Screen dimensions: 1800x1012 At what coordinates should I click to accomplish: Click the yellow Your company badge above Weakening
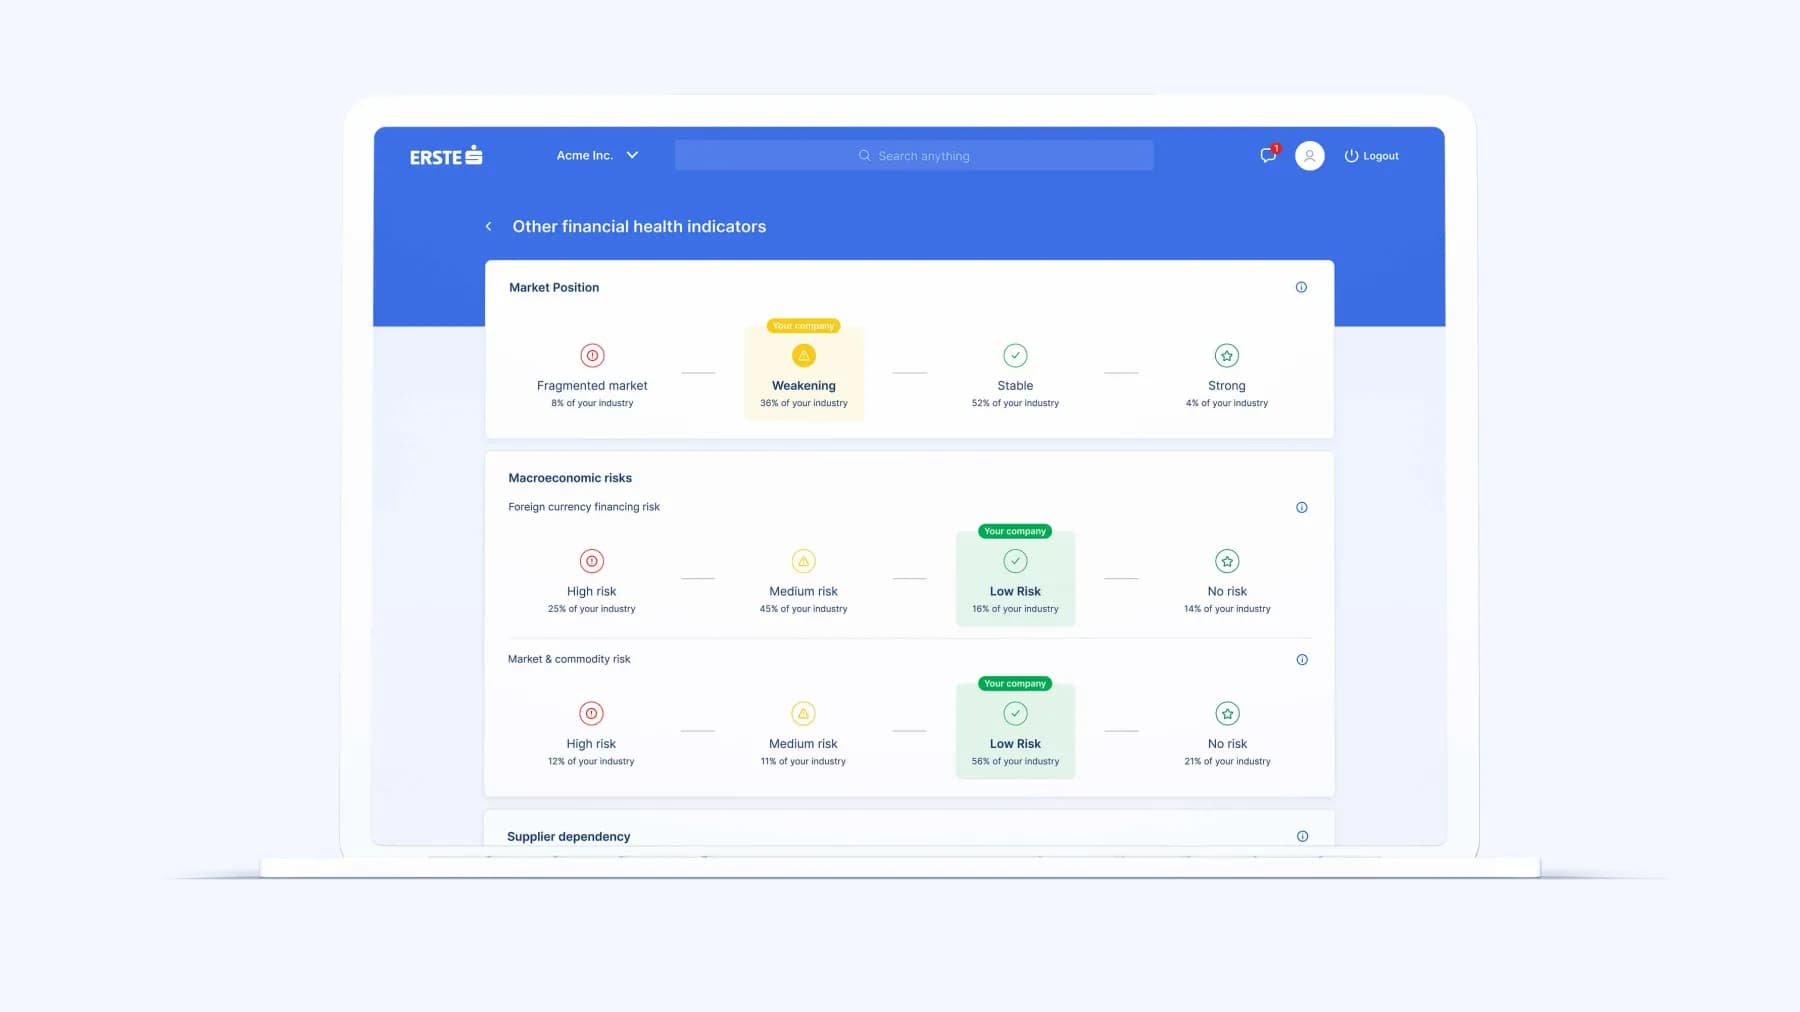(x=804, y=326)
